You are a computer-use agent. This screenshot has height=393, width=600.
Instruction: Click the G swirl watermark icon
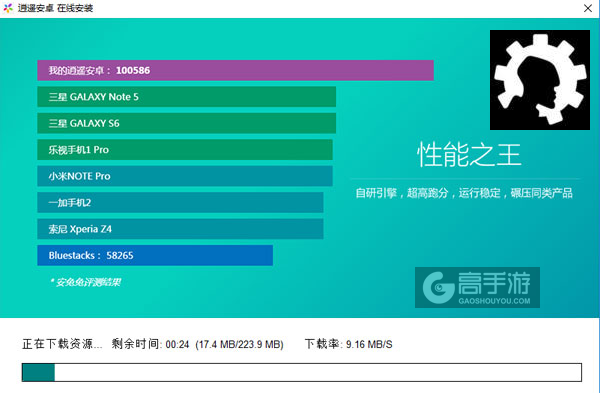pos(439,287)
